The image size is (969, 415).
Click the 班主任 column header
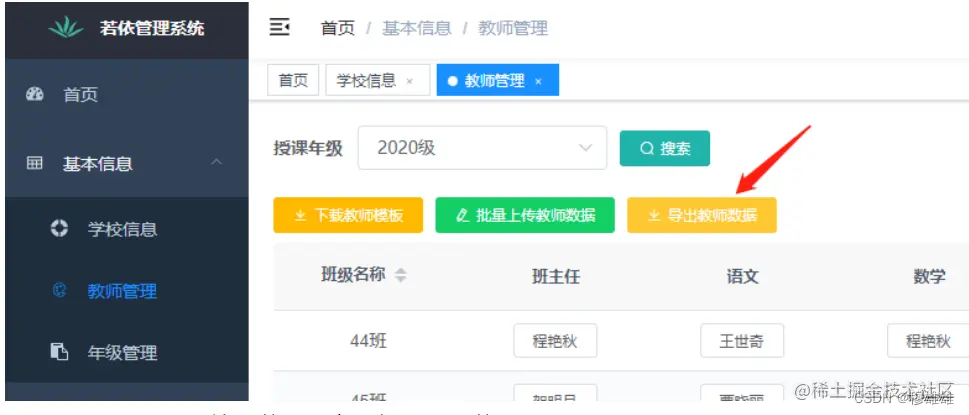[x=556, y=276]
